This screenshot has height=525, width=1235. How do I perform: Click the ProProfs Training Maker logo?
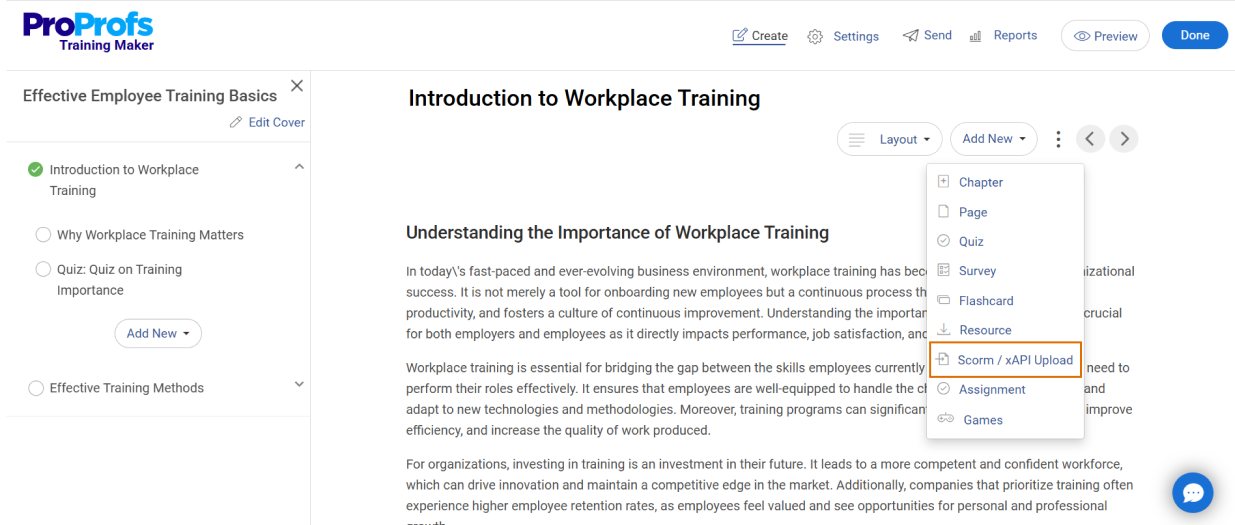tap(89, 31)
